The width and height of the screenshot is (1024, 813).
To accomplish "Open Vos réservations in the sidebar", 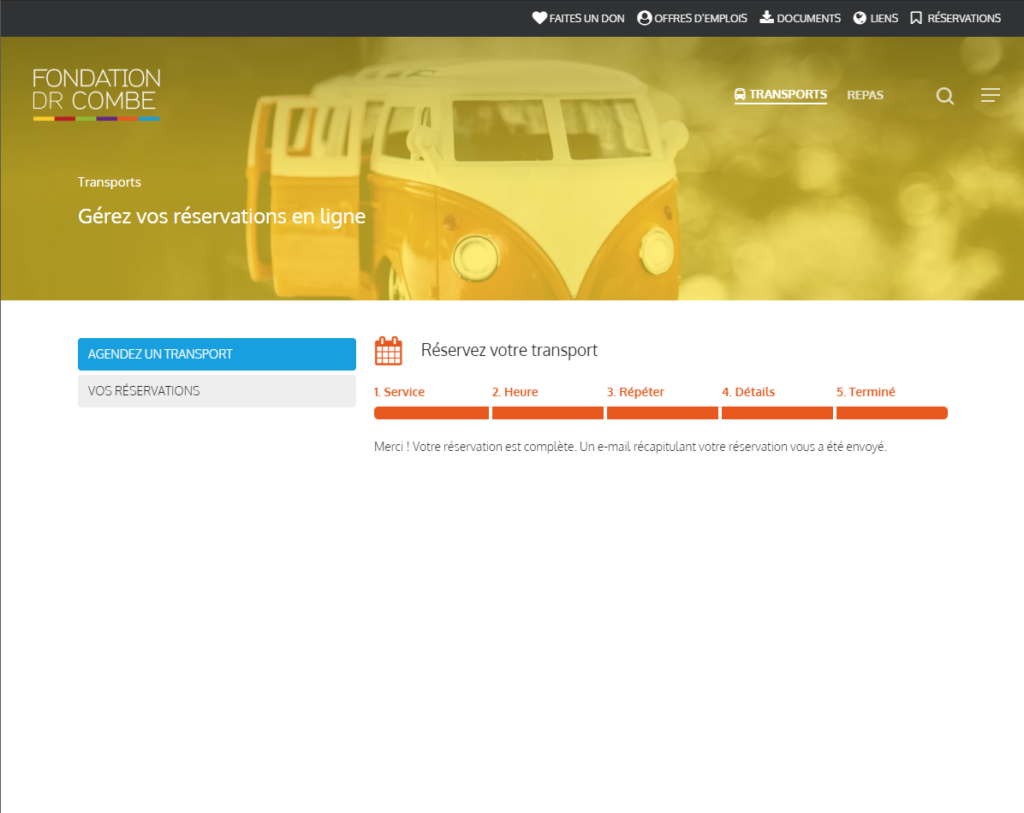I will coord(217,391).
